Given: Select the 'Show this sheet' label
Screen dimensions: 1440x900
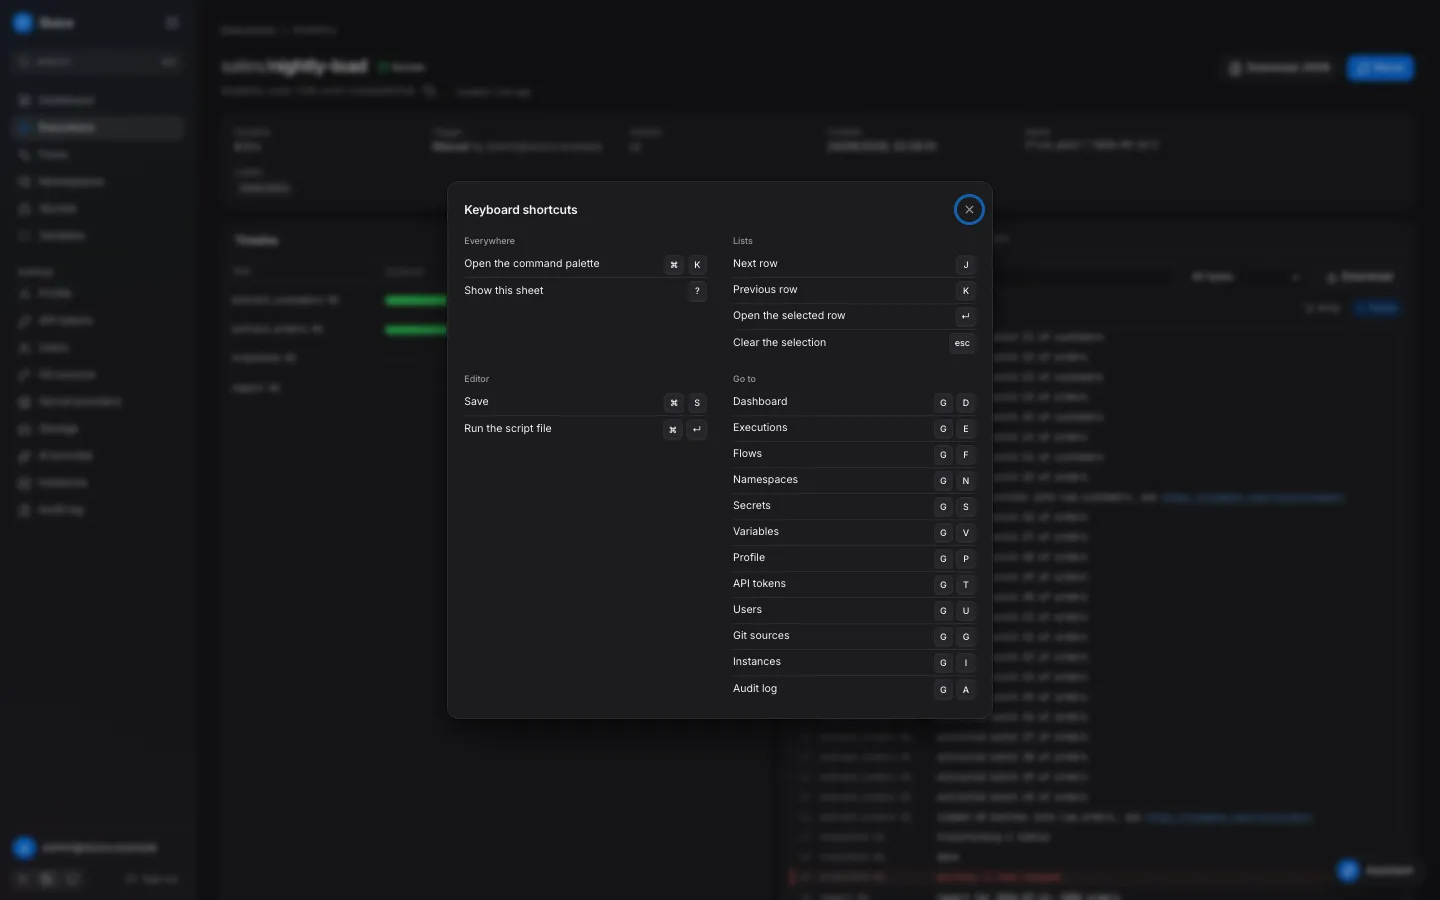Looking at the screenshot, I should pos(504,291).
